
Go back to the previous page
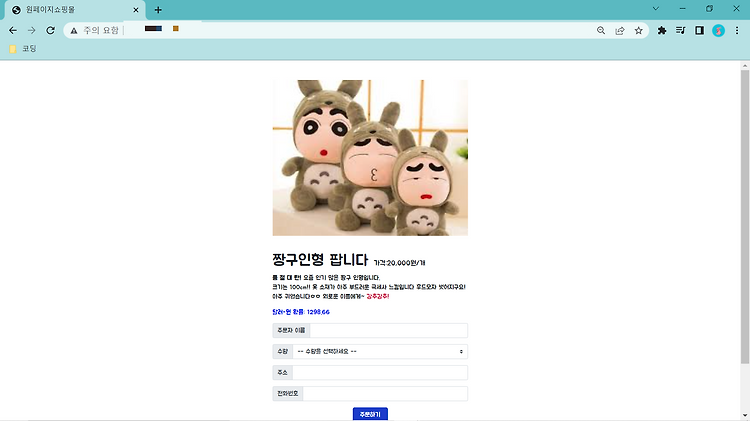click(x=13, y=30)
